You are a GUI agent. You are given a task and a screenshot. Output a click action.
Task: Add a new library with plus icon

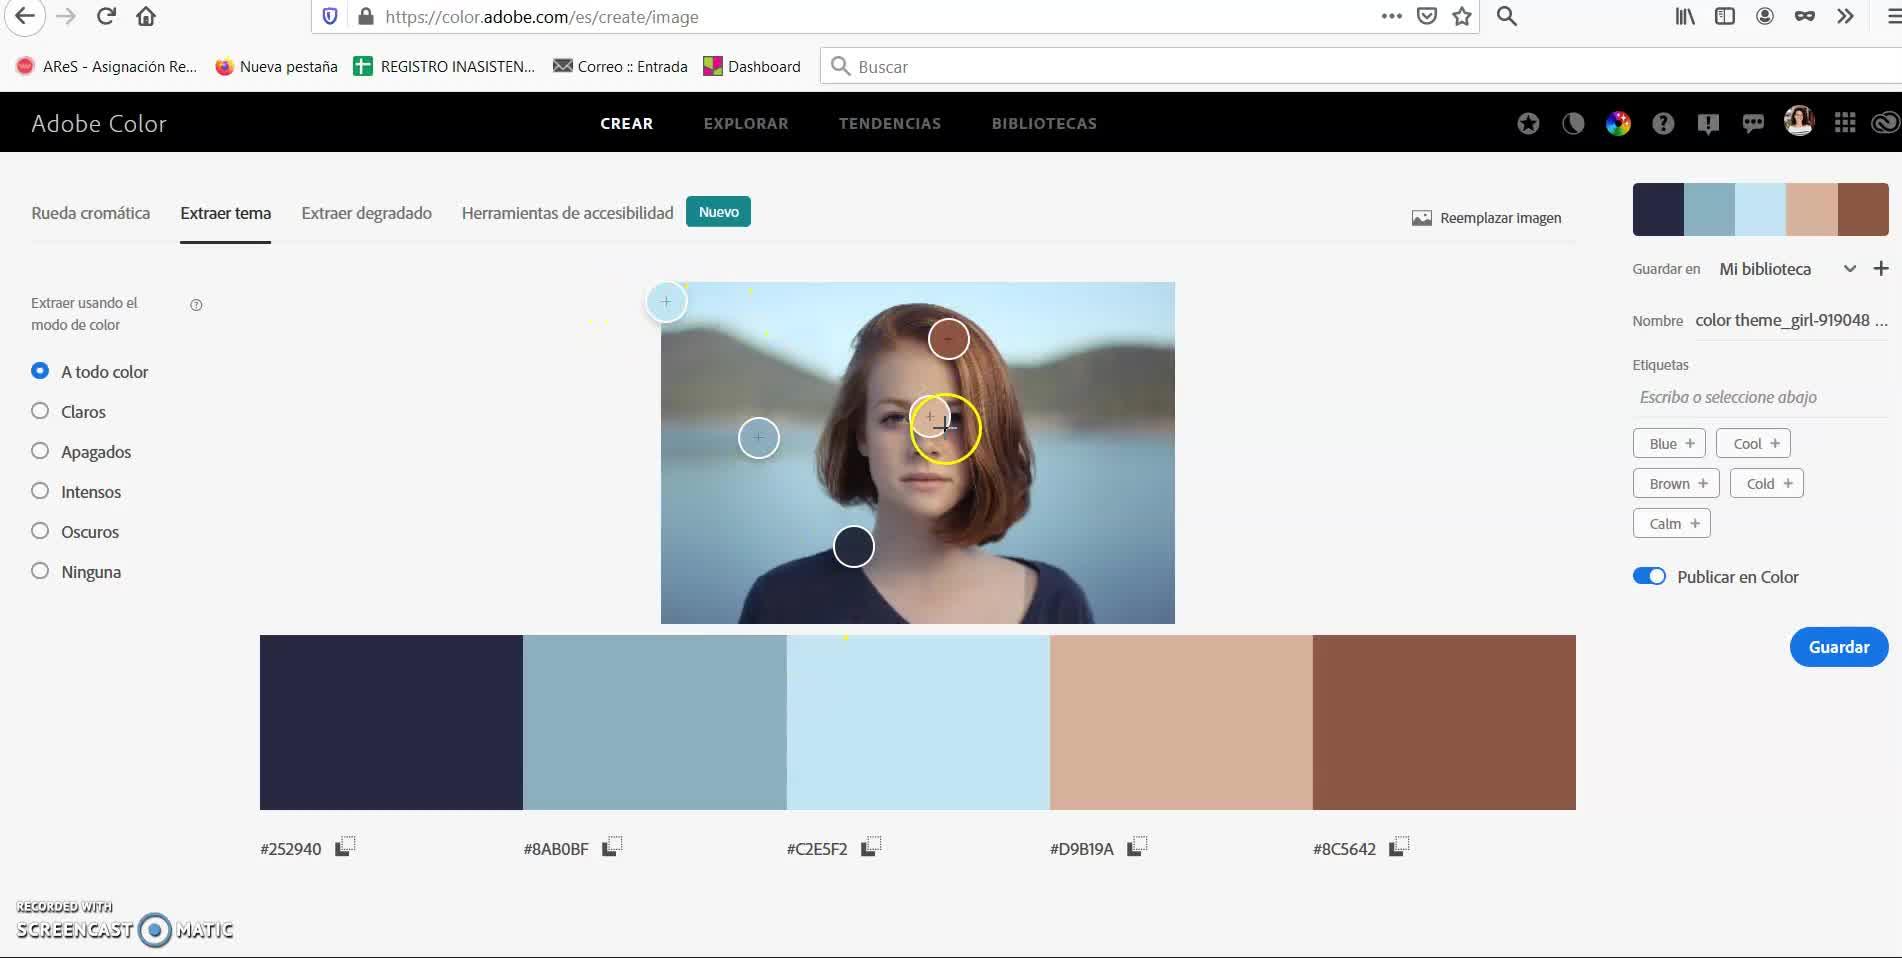coord(1881,269)
